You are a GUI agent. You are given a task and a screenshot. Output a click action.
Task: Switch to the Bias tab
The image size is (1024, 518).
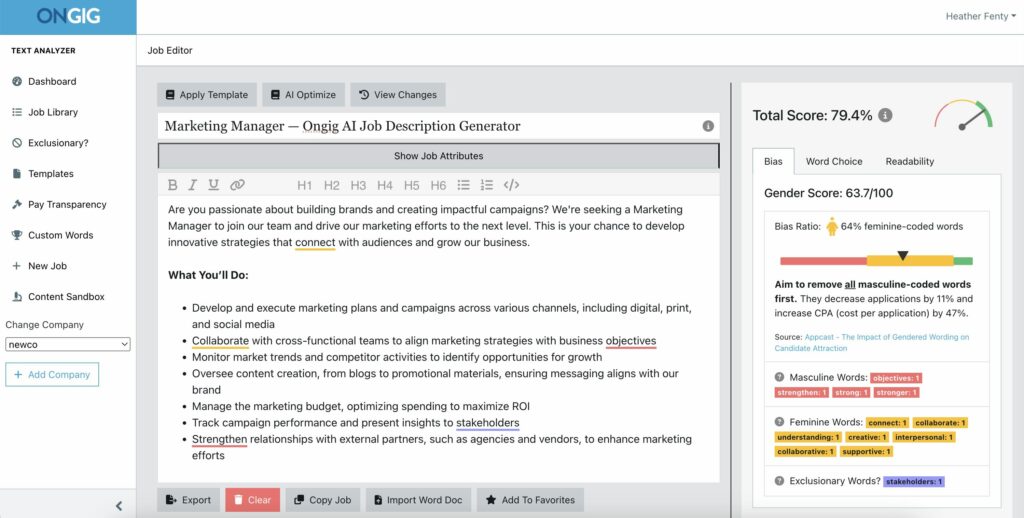coord(773,161)
